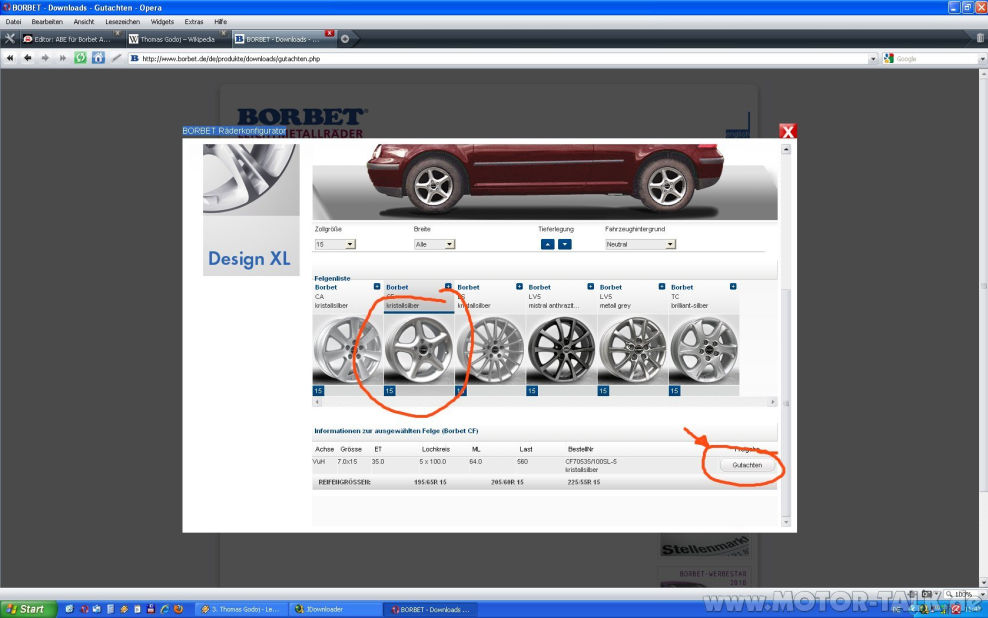Click '225/55R 15' tyre size text

point(584,482)
